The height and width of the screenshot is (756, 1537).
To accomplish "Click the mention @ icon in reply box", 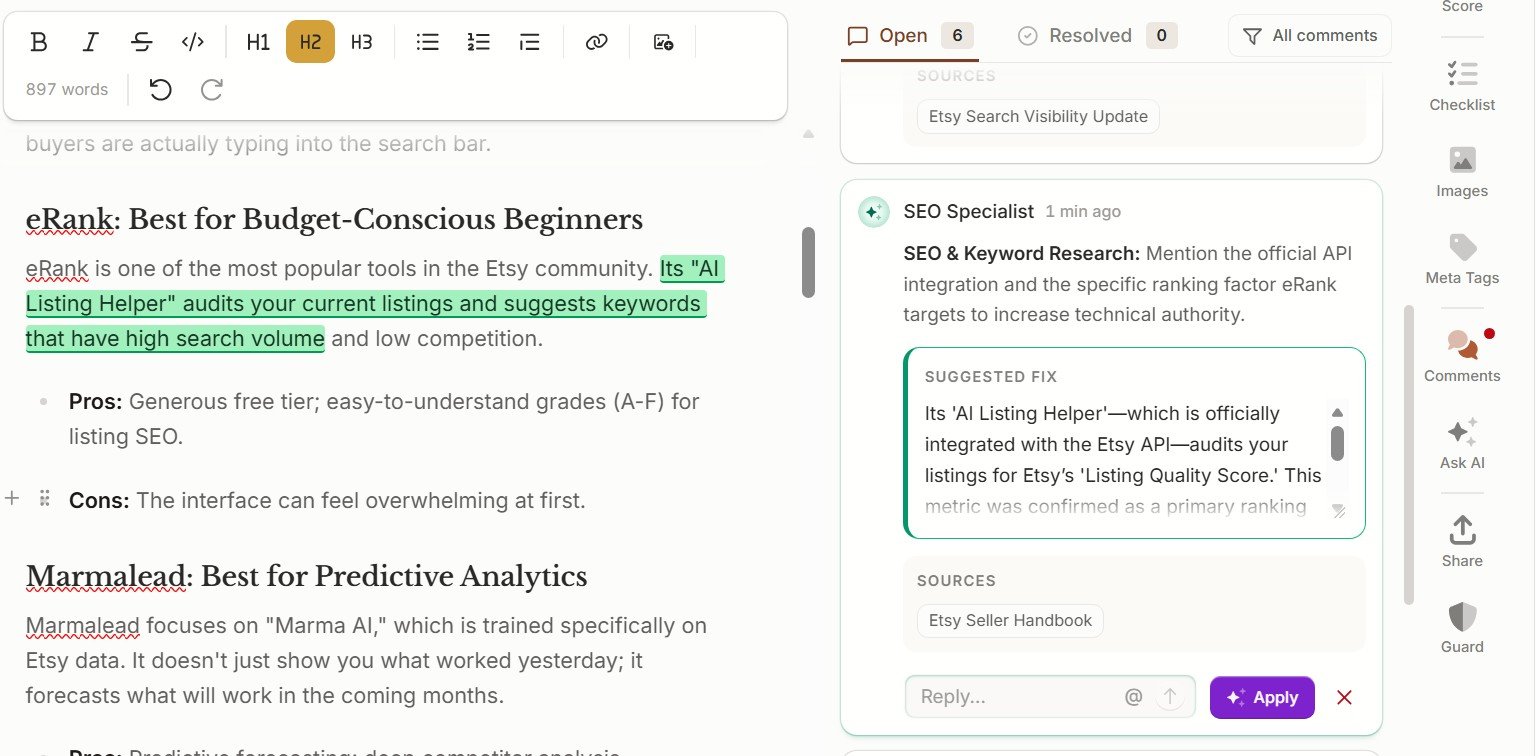I will click(x=1133, y=697).
